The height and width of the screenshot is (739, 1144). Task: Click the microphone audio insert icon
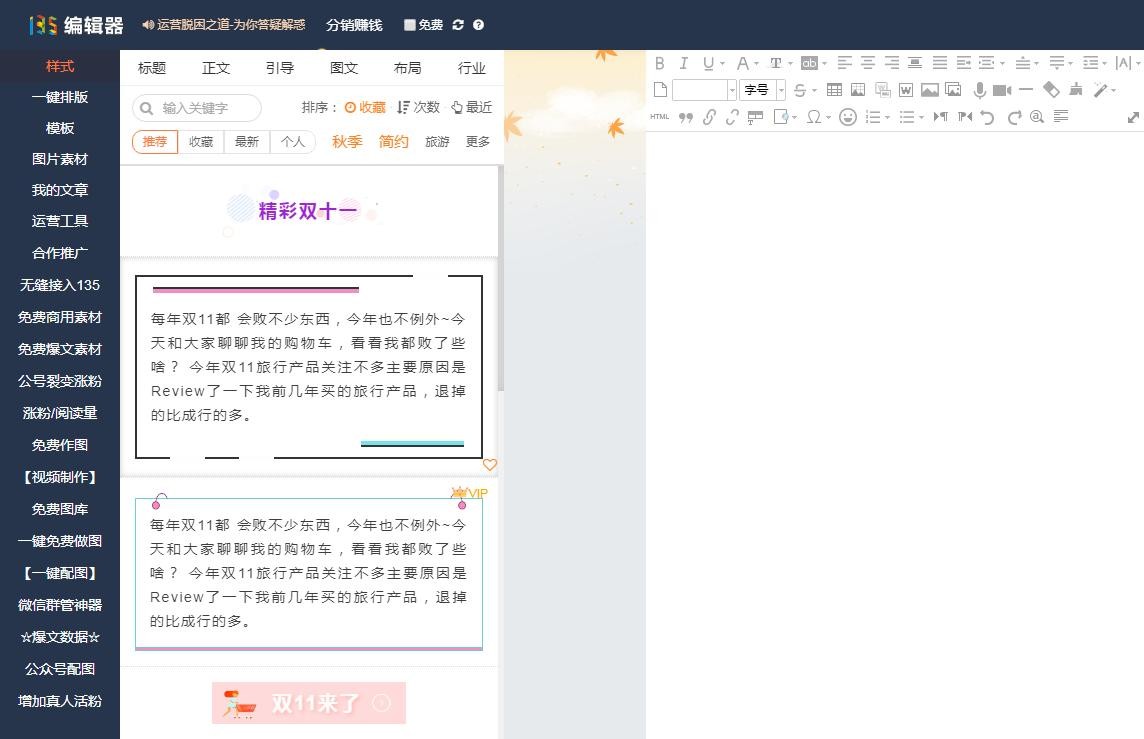pyautogui.click(x=980, y=90)
